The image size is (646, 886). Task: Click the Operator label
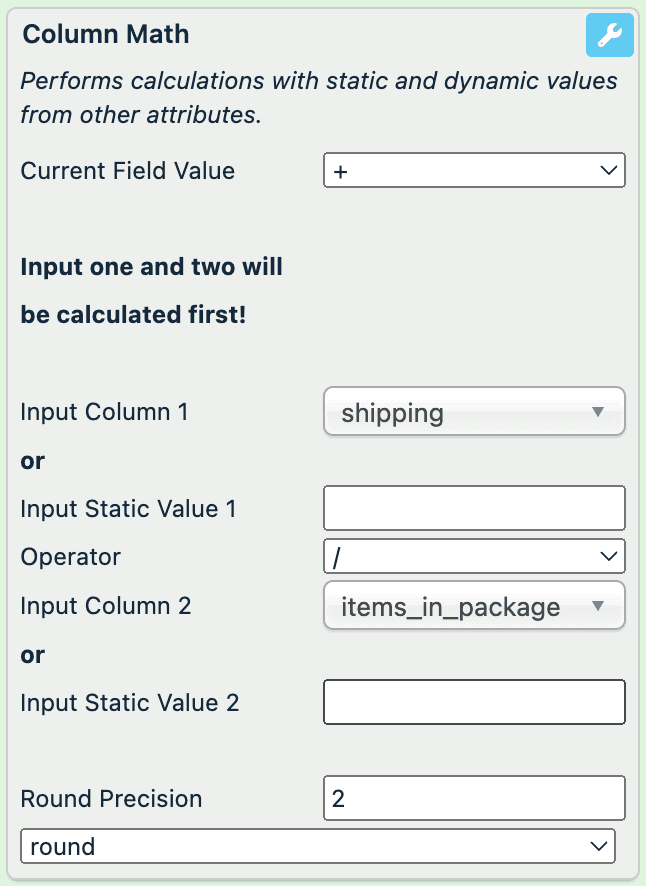pos(71,557)
